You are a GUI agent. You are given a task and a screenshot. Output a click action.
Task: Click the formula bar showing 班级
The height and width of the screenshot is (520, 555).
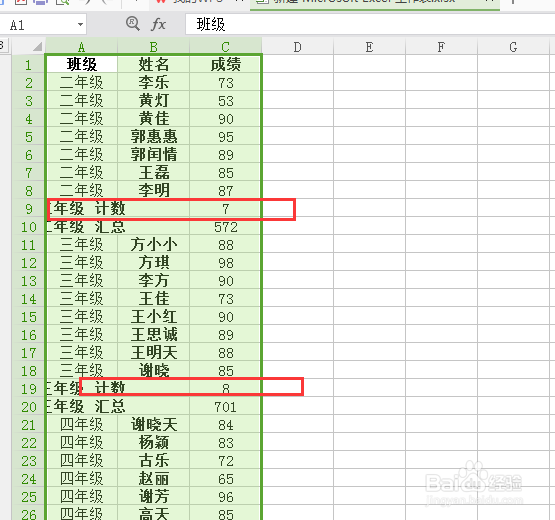click(370, 24)
